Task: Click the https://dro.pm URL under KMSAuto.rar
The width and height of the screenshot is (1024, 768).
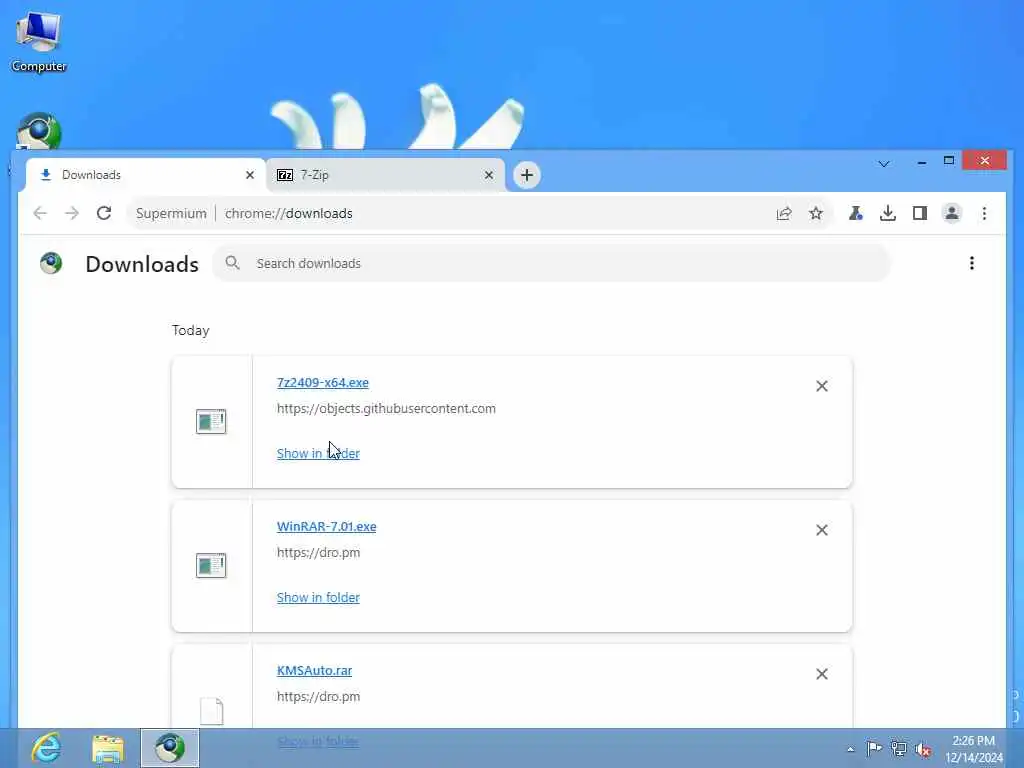Action: [318, 697]
